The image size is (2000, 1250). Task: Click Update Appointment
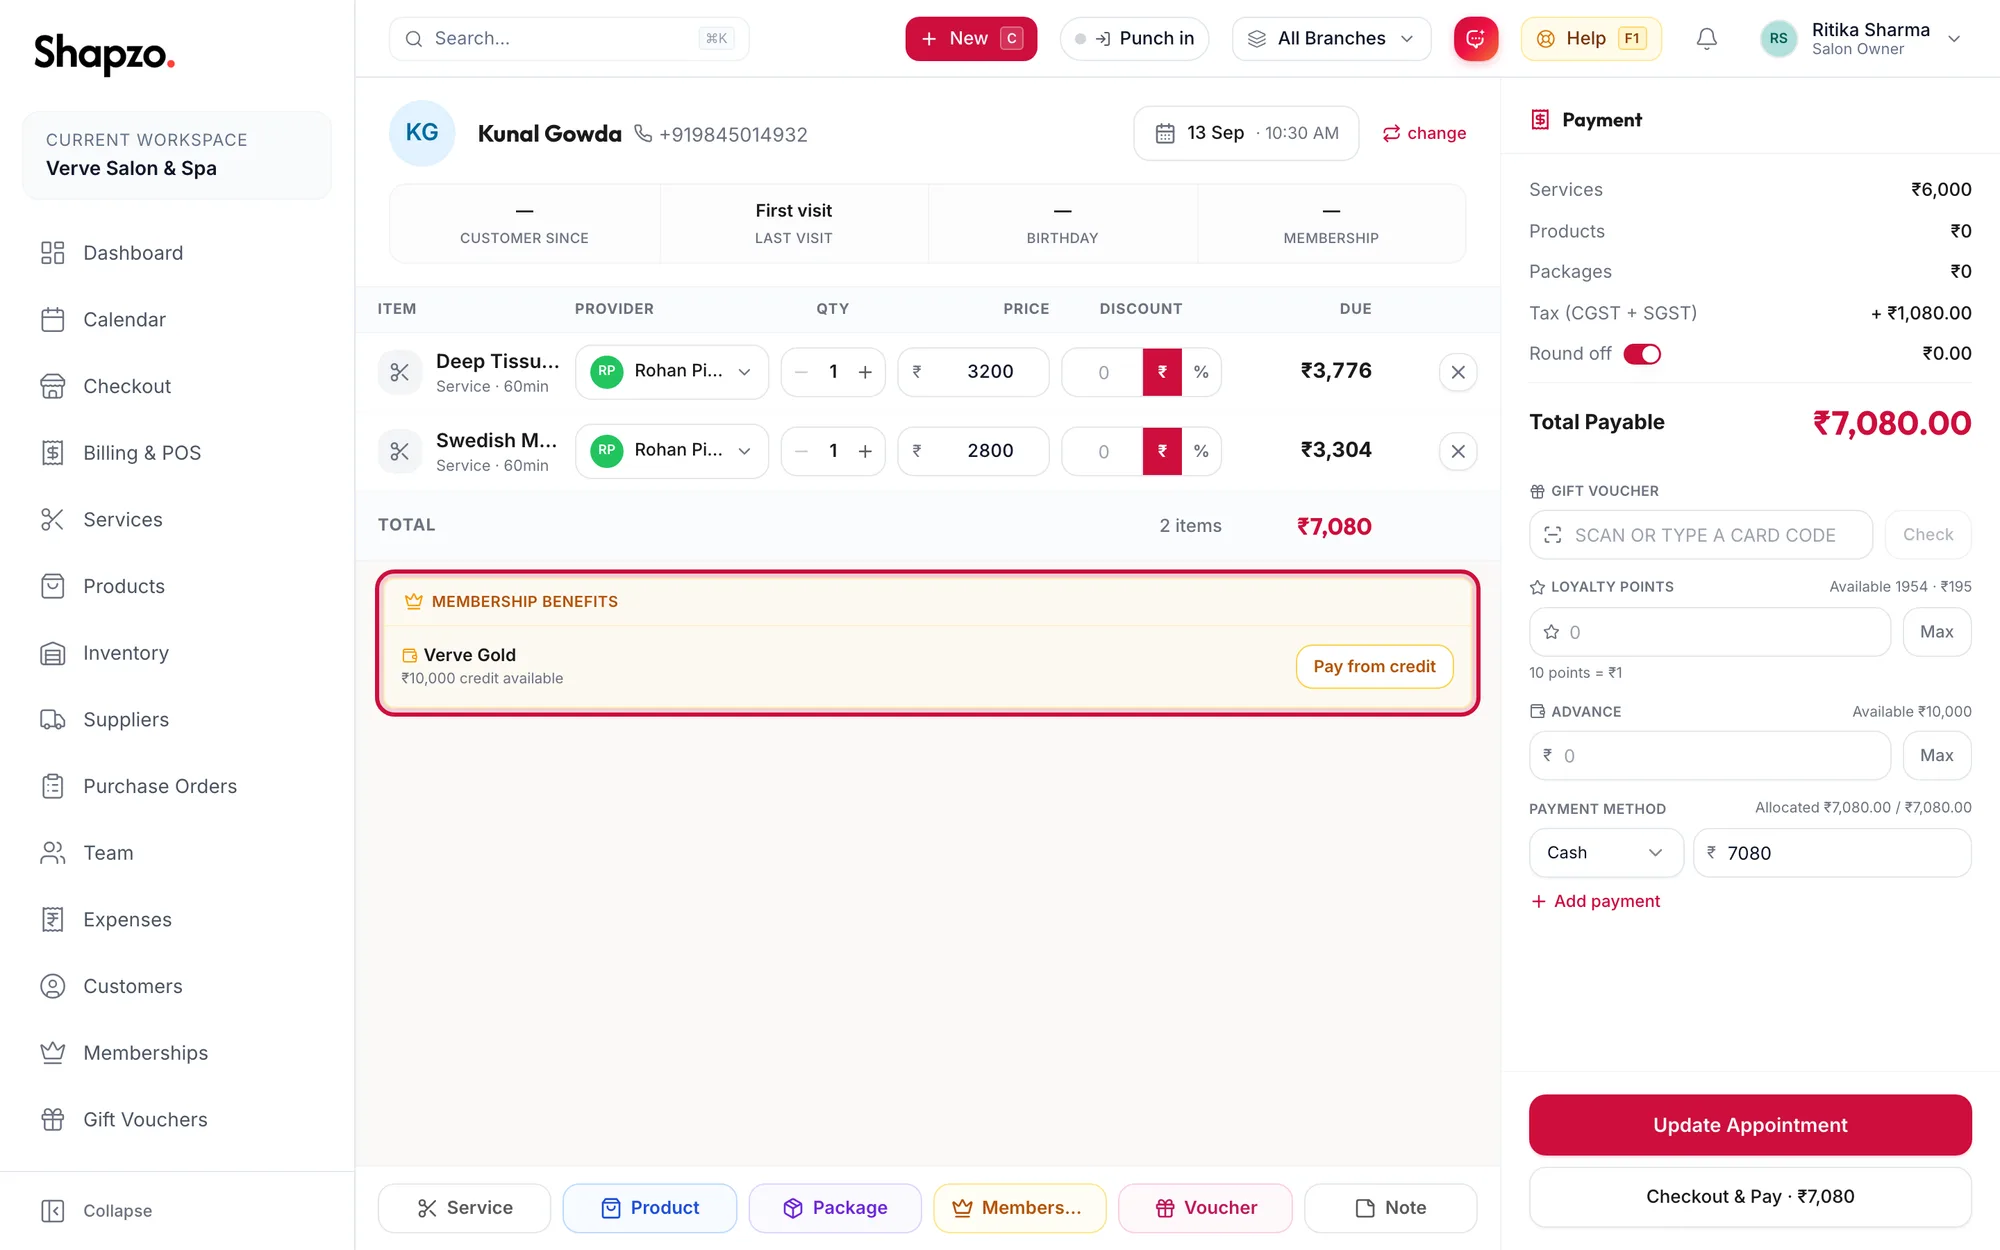pyautogui.click(x=1750, y=1125)
